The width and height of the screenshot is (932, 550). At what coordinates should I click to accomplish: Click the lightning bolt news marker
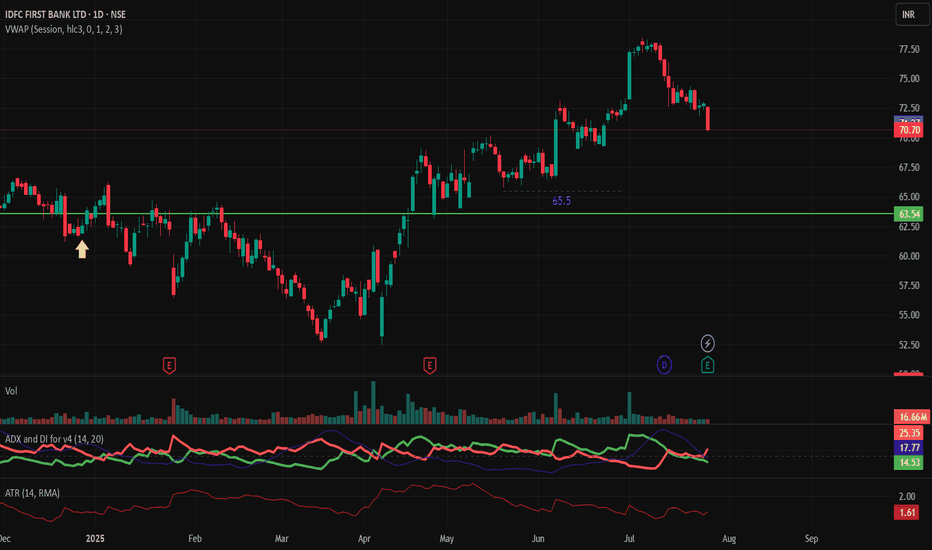[x=707, y=343]
